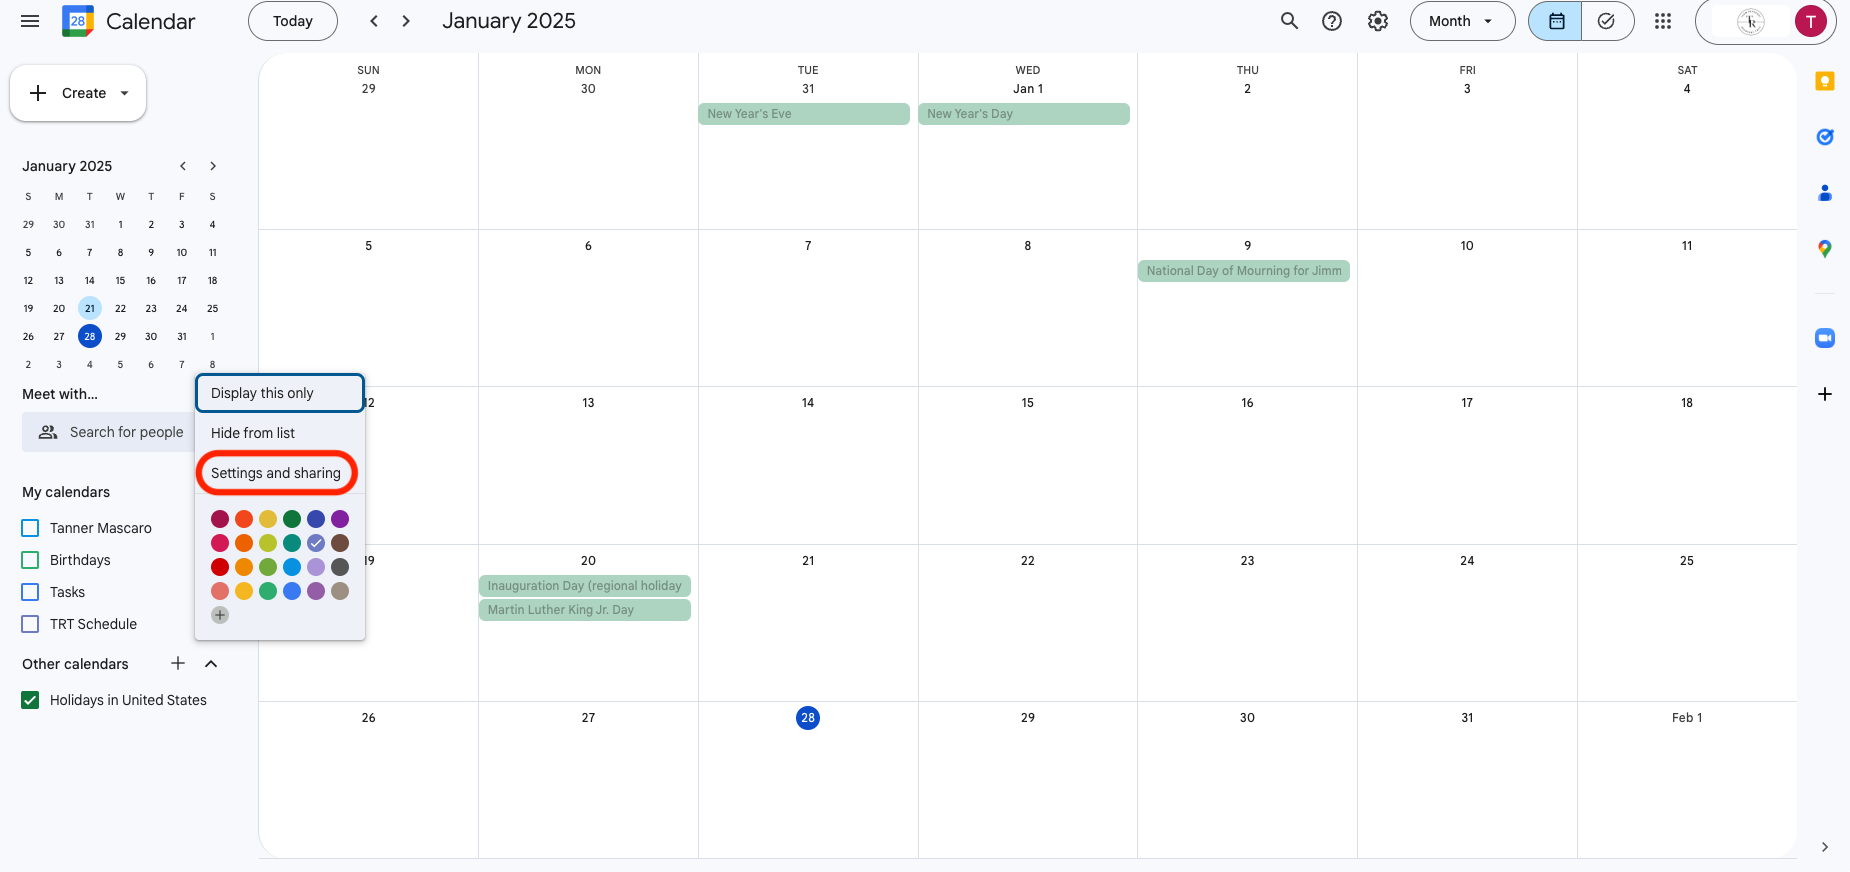Screen dimensions: 1850x872
Task: Toggle Birthdays calendar checkbox
Action: [30, 560]
